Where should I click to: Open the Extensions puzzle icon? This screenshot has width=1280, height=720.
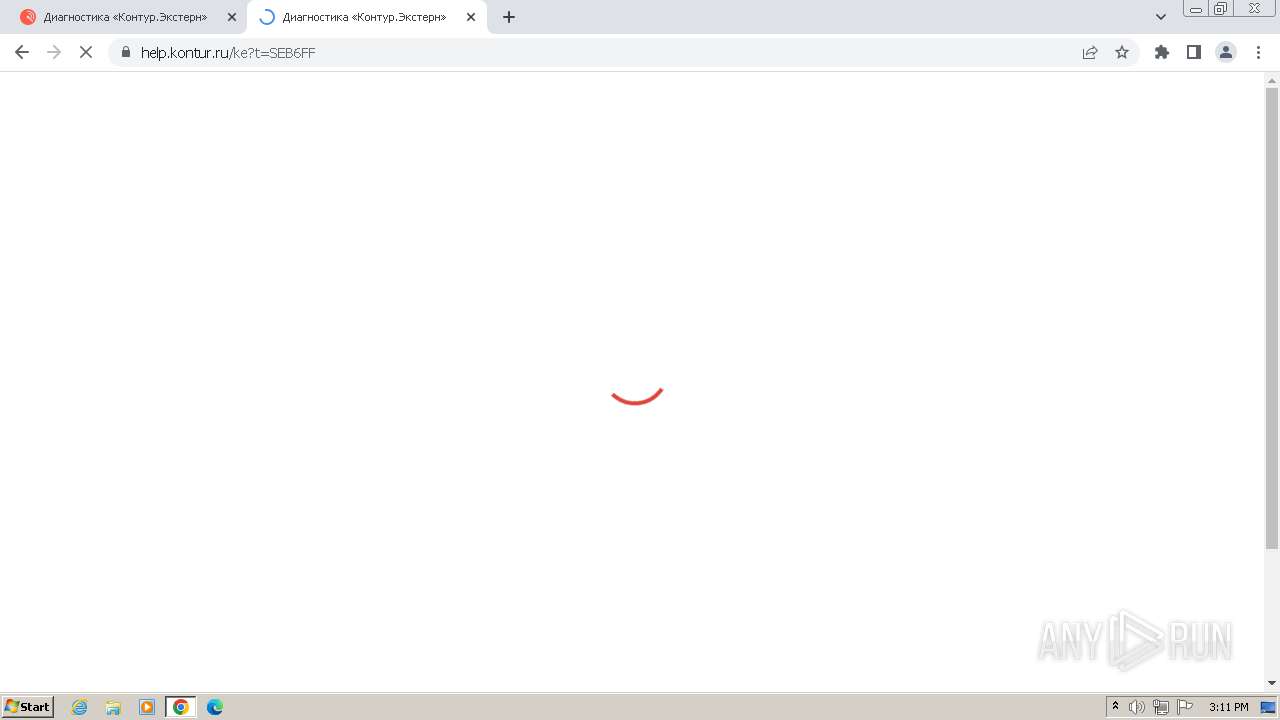point(1161,52)
